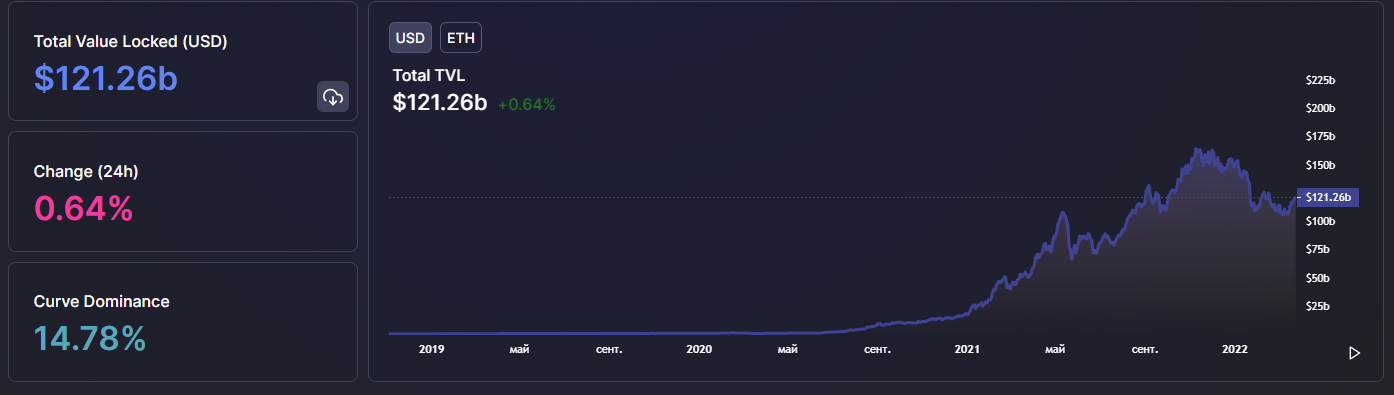The image size is (1394, 395).
Task: Click the 2022 label on time axis
Action: click(1235, 349)
